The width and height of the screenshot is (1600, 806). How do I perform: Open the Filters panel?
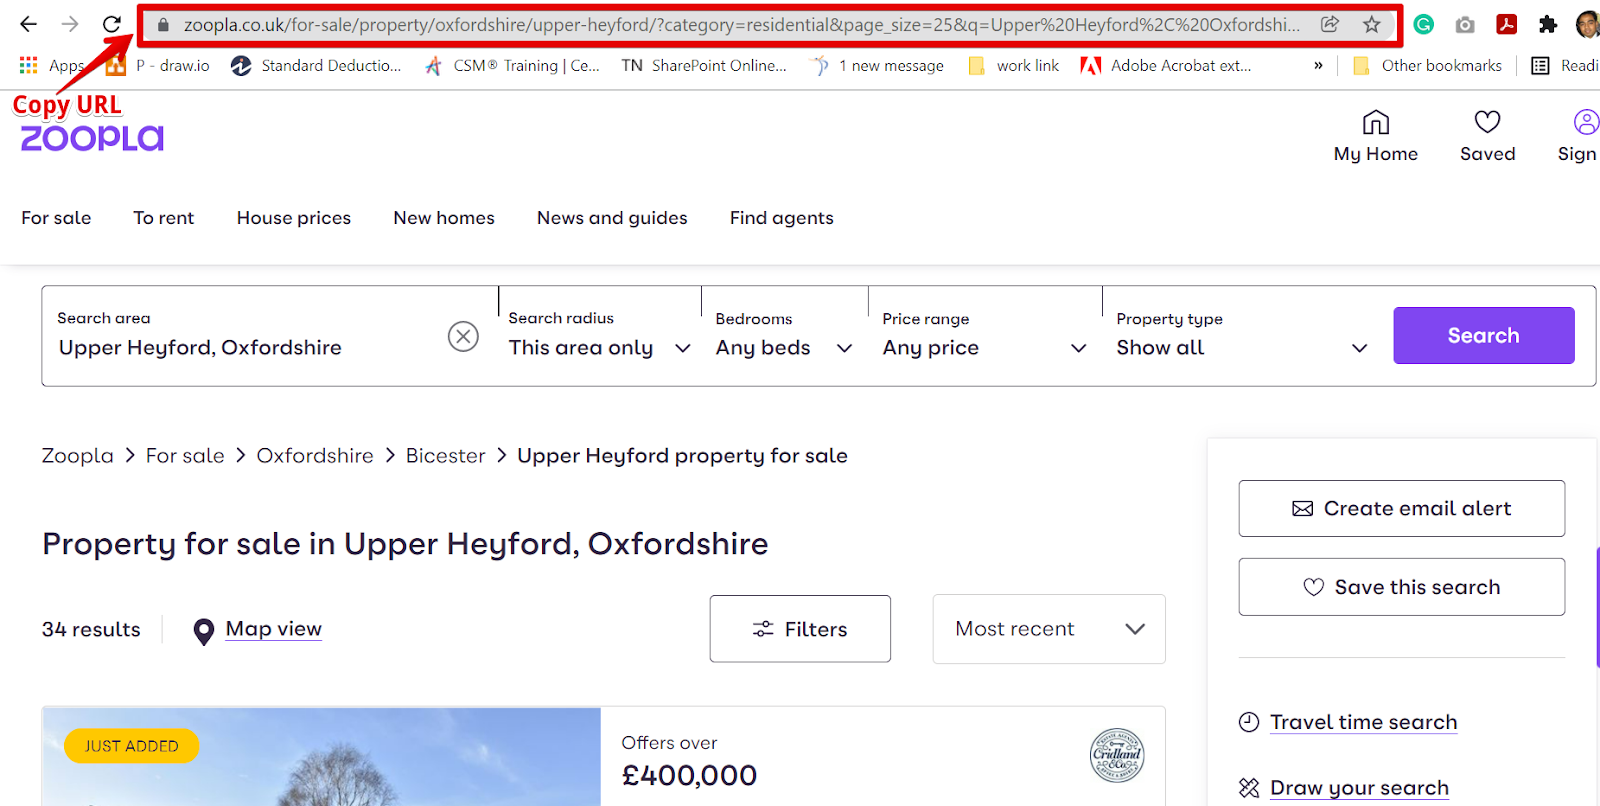click(800, 629)
